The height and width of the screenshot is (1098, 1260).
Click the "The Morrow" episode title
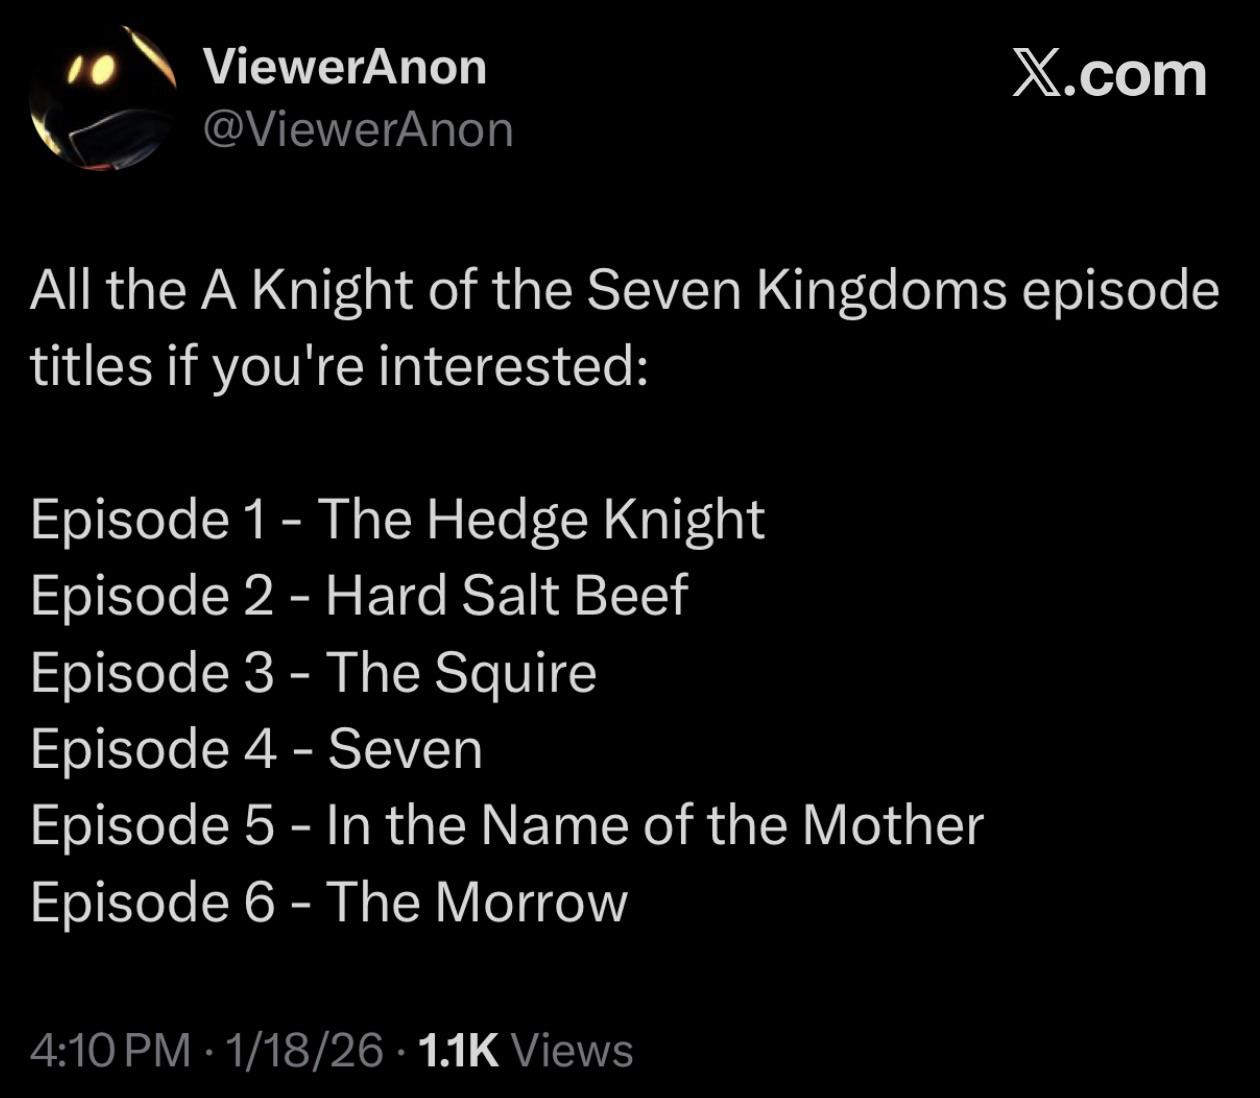[x=476, y=901]
